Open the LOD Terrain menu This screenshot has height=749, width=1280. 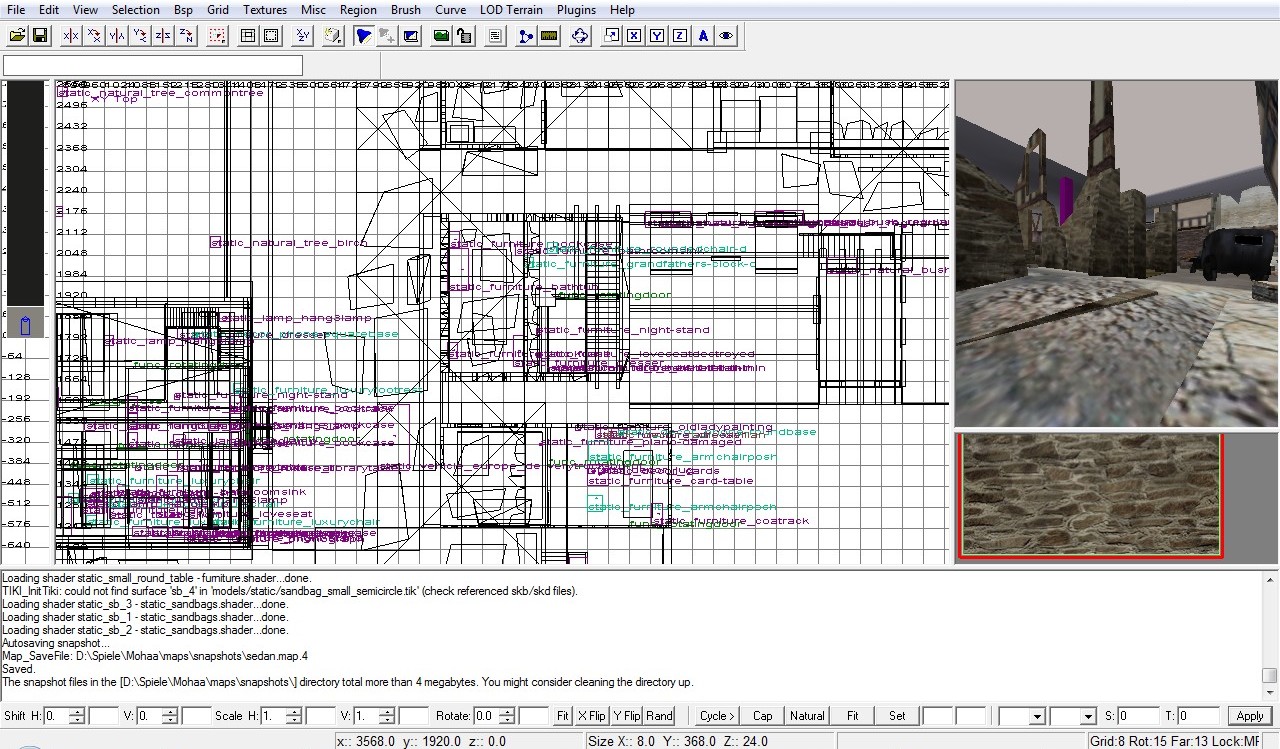pos(511,10)
